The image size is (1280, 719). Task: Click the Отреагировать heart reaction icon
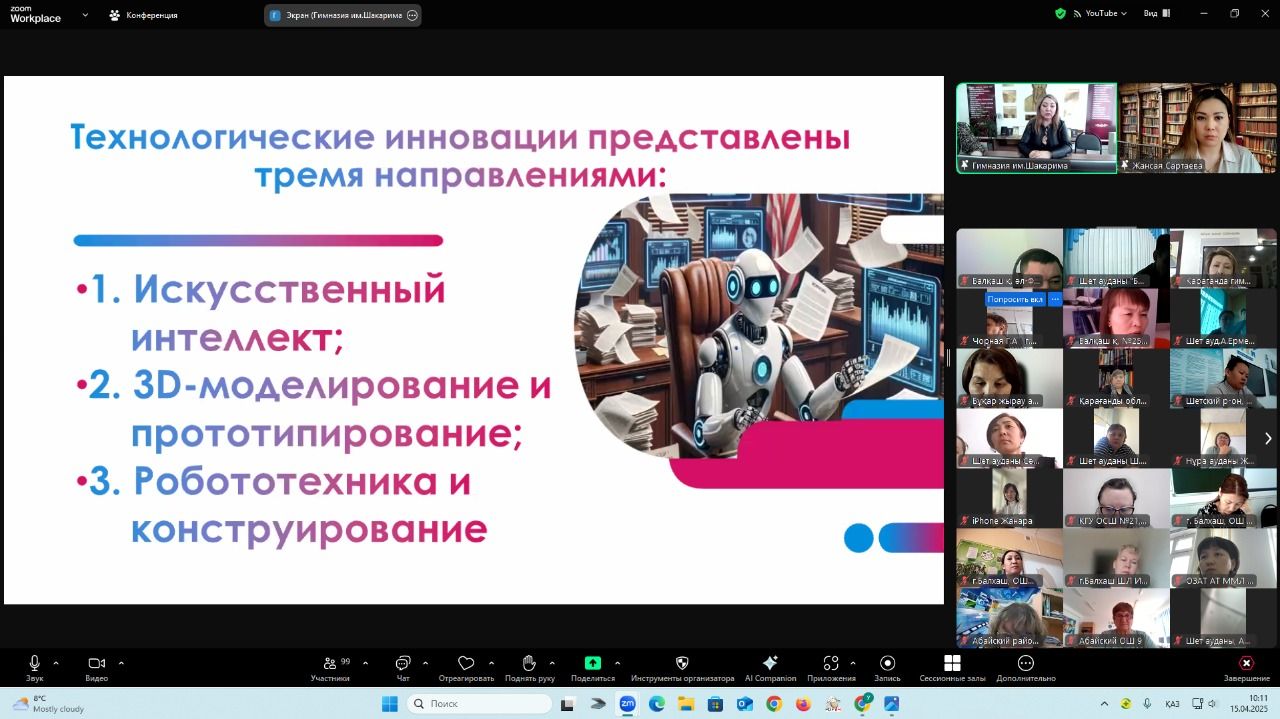tap(465, 666)
